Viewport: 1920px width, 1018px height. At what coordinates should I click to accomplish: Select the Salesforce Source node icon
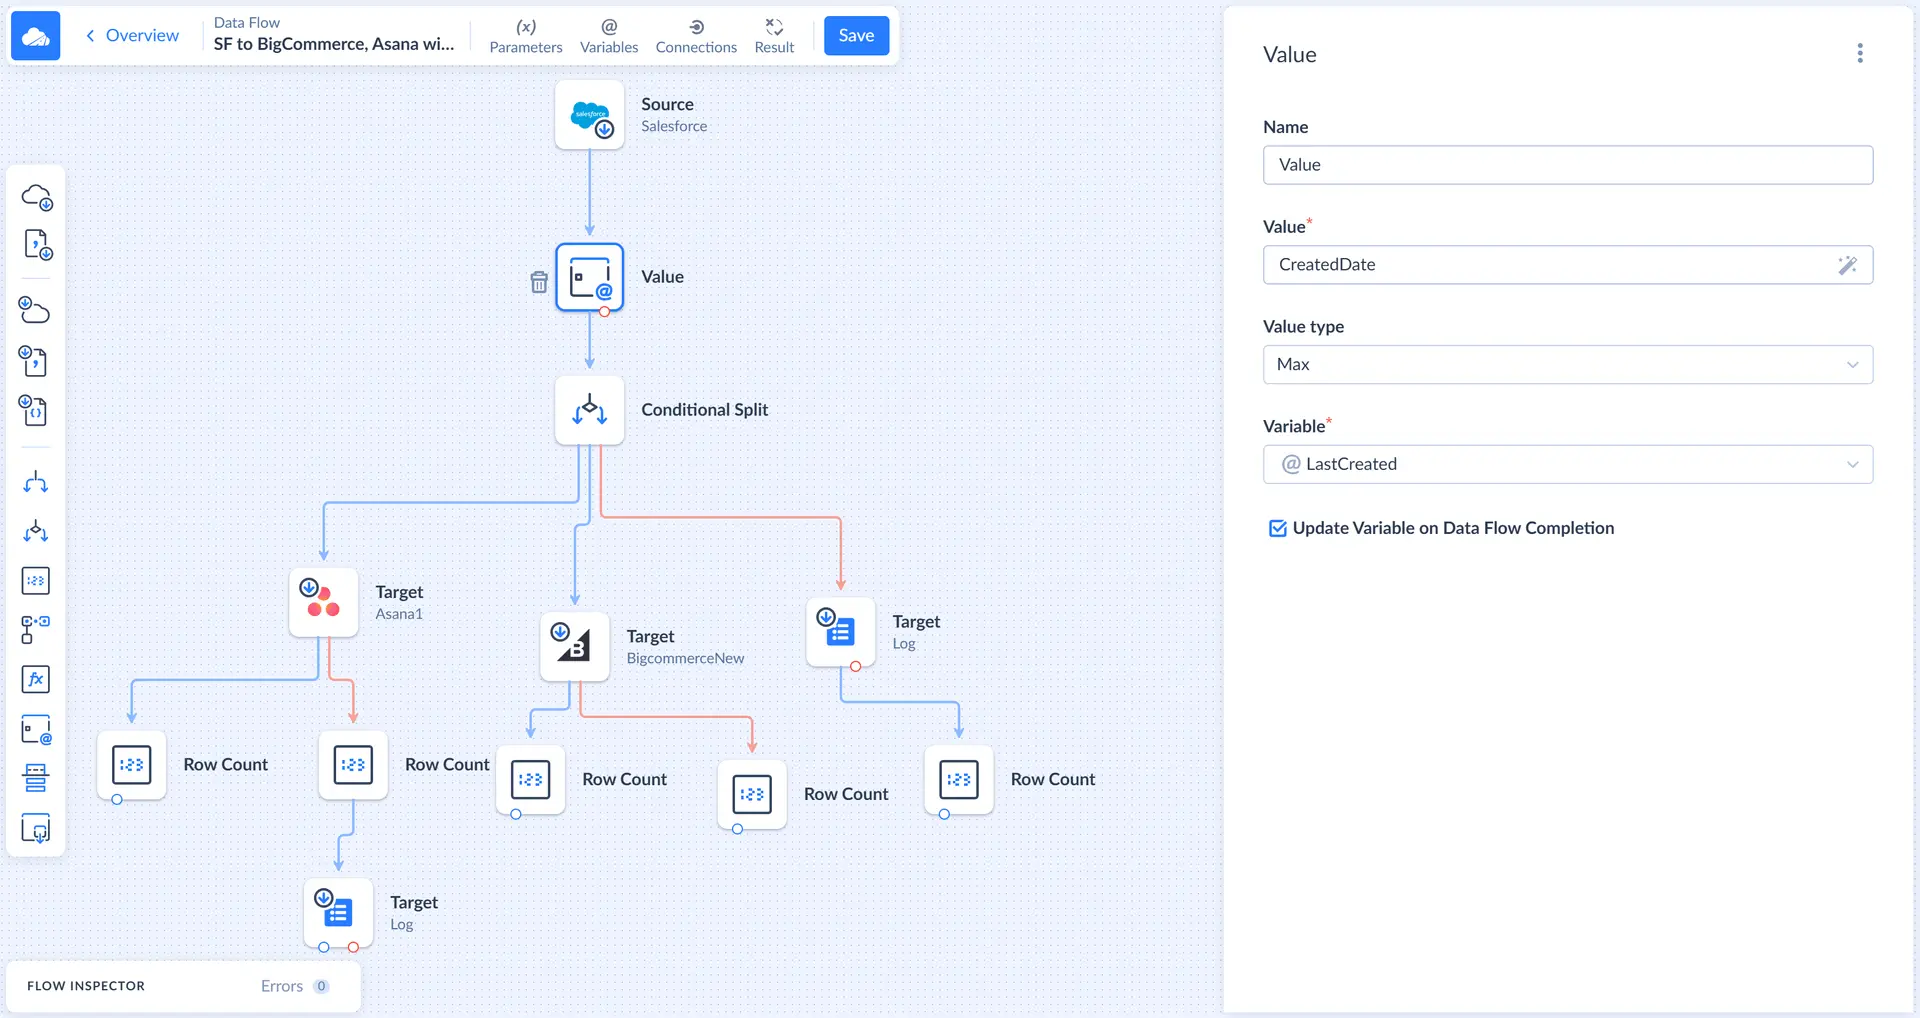[x=590, y=116]
